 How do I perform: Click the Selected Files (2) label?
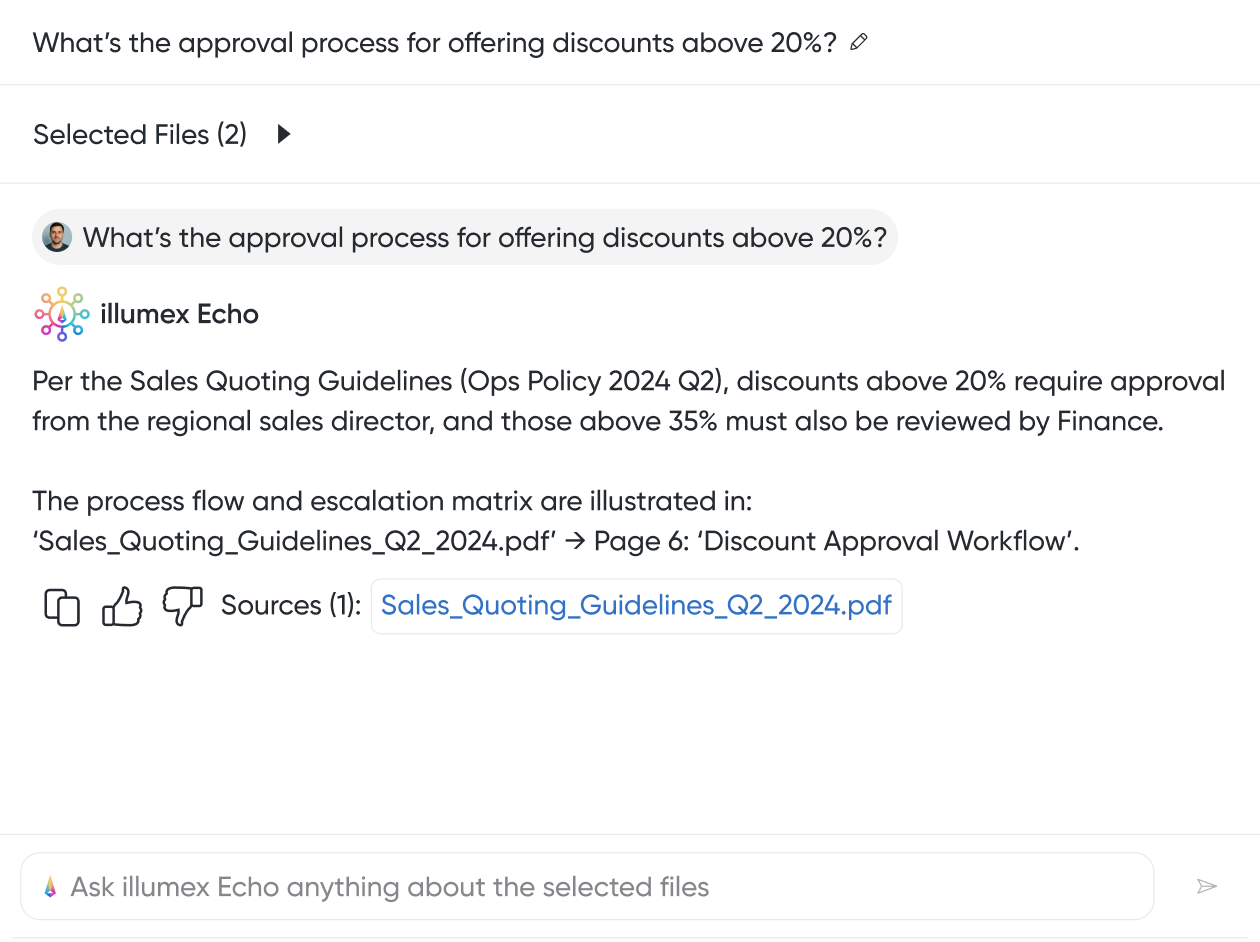[139, 134]
